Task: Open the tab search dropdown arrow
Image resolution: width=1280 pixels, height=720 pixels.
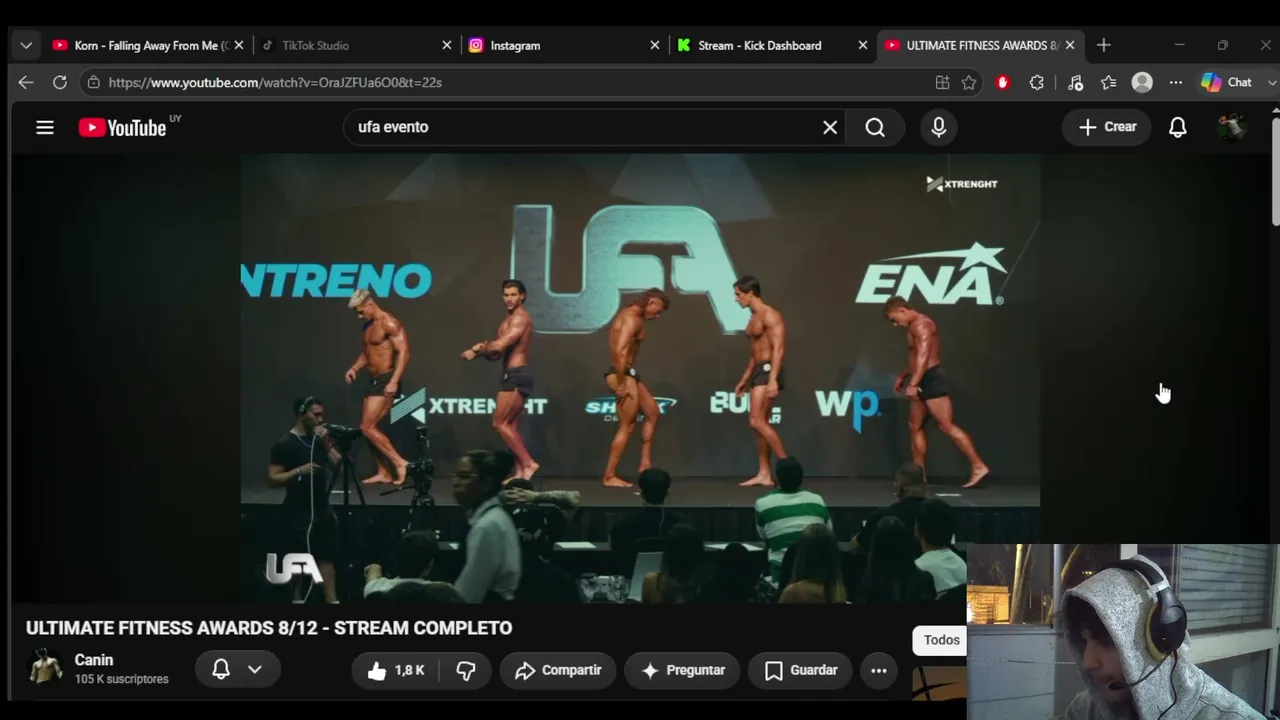Action: pyautogui.click(x=26, y=45)
